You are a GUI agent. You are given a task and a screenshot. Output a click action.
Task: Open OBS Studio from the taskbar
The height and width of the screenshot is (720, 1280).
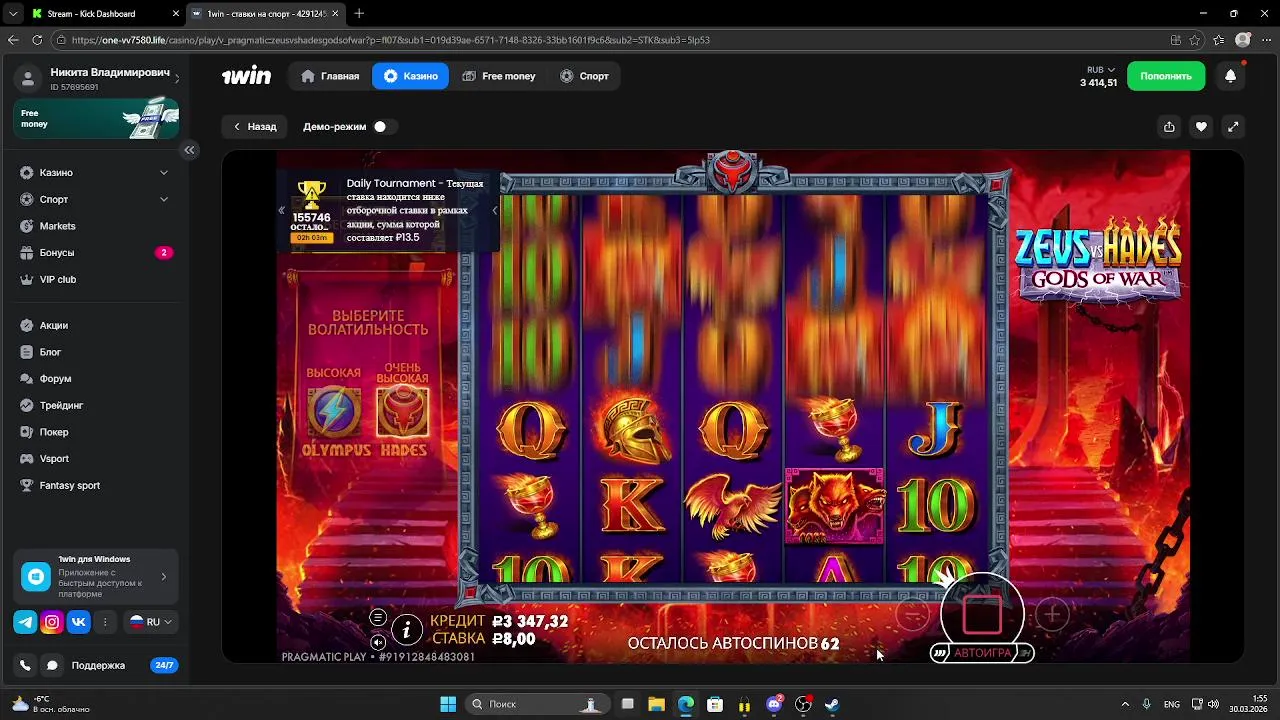pos(802,704)
